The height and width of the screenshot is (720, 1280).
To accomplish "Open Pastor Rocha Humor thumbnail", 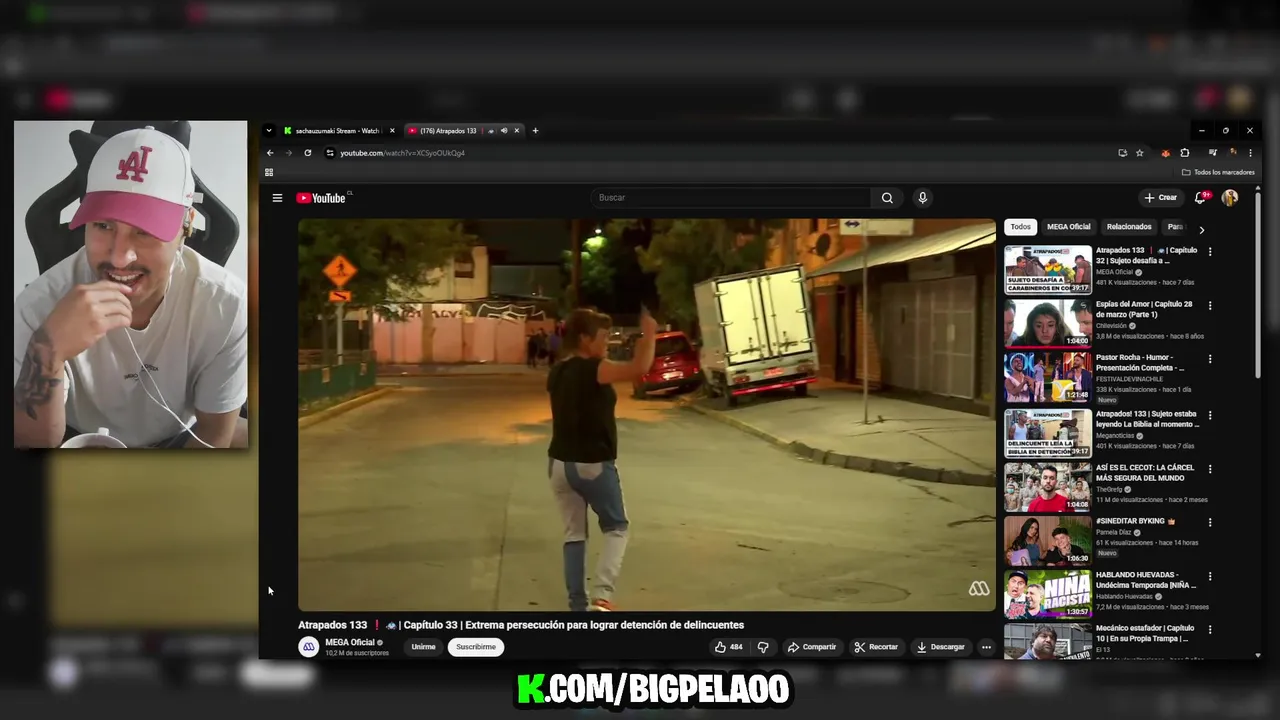I will pyautogui.click(x=1048, y=377).
